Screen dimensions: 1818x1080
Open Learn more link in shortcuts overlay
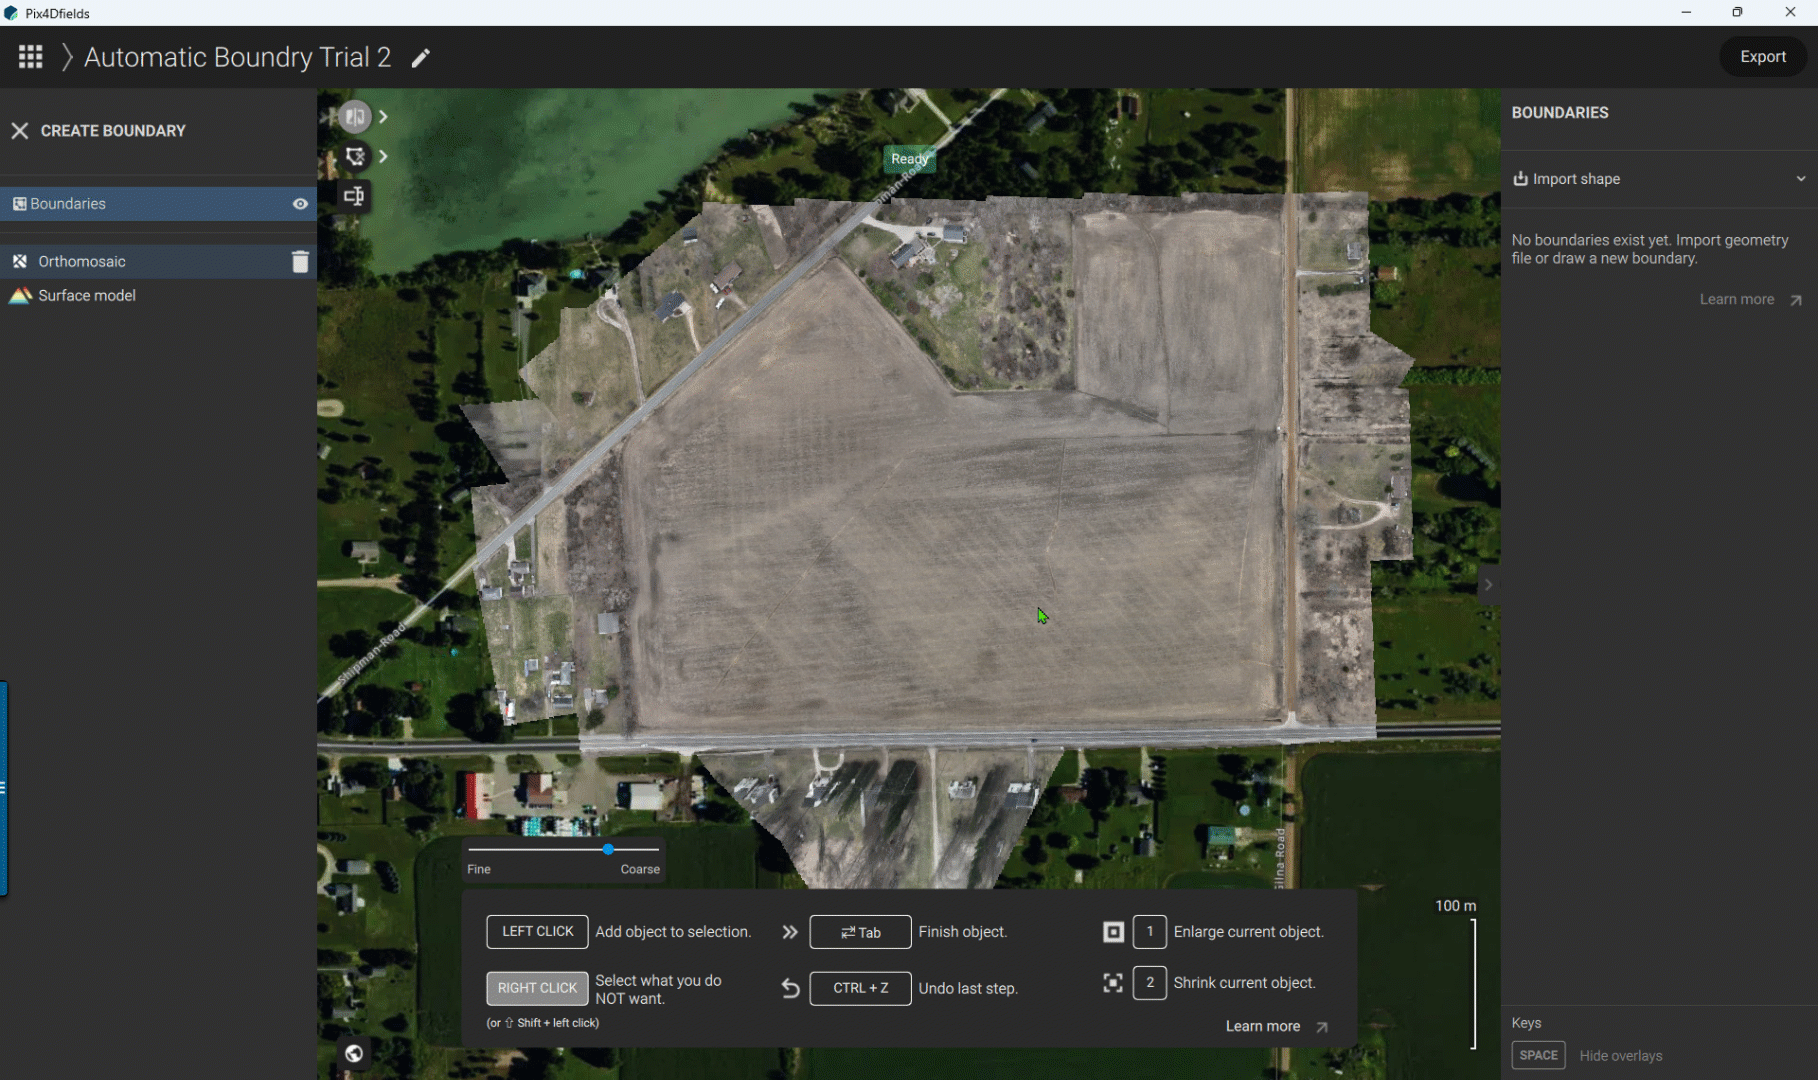coord(1276,1027)
